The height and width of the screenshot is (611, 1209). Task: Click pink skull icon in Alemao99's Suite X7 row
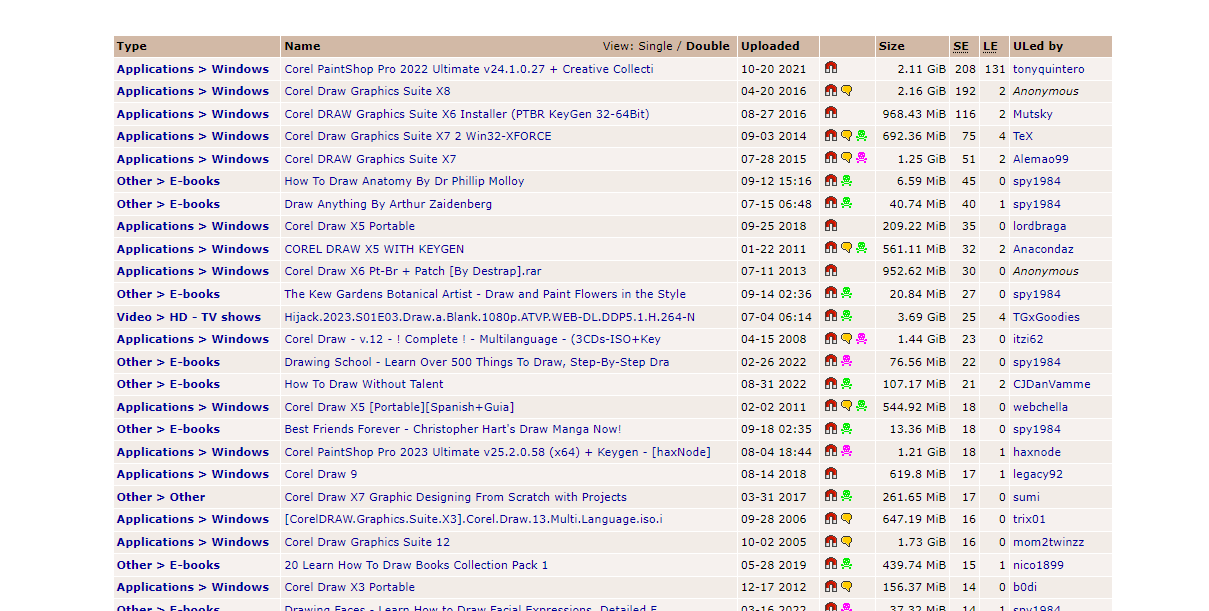[861, 158]
